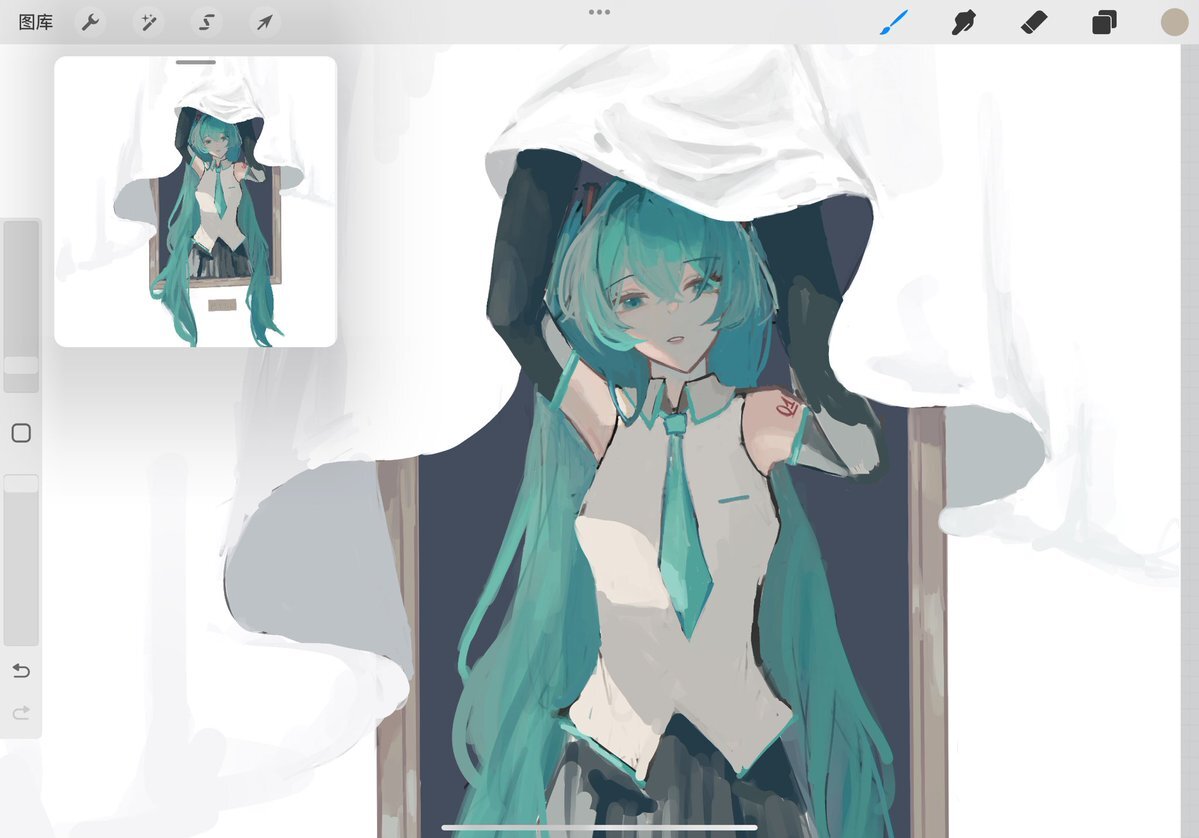Open the active color swatch picker
Screen dimensions: 1199x838
click(x=1175, y=22)
